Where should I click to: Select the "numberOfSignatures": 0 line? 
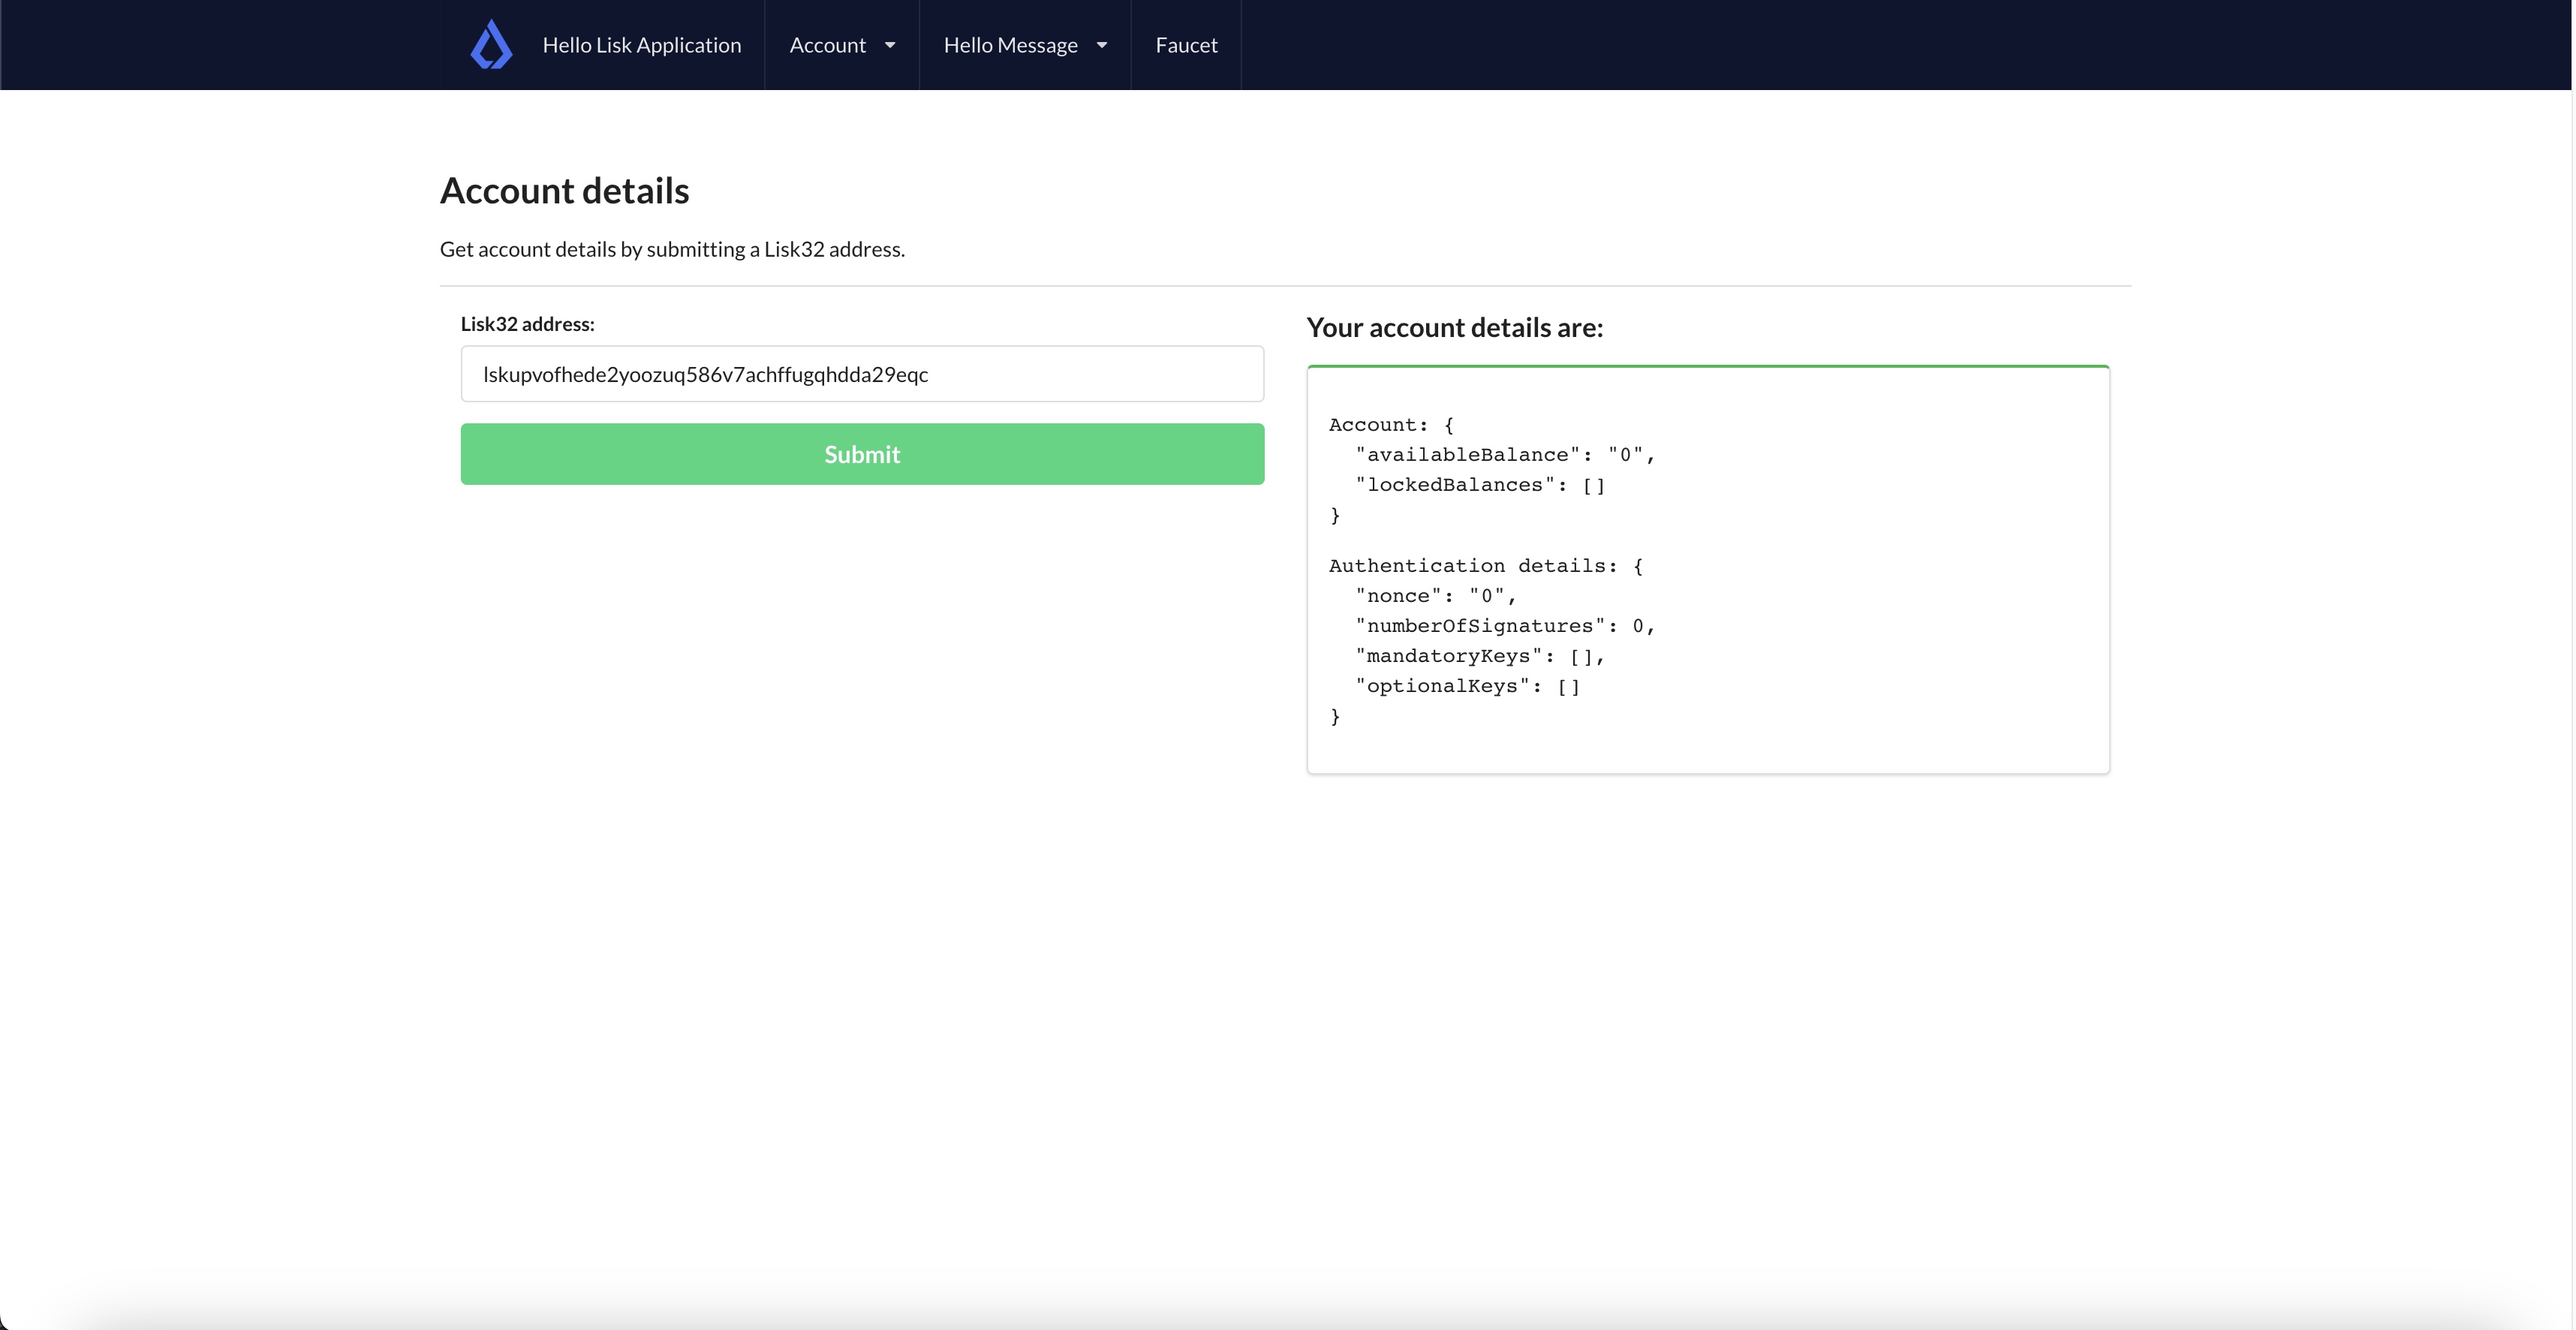(x=1505, y=626)
